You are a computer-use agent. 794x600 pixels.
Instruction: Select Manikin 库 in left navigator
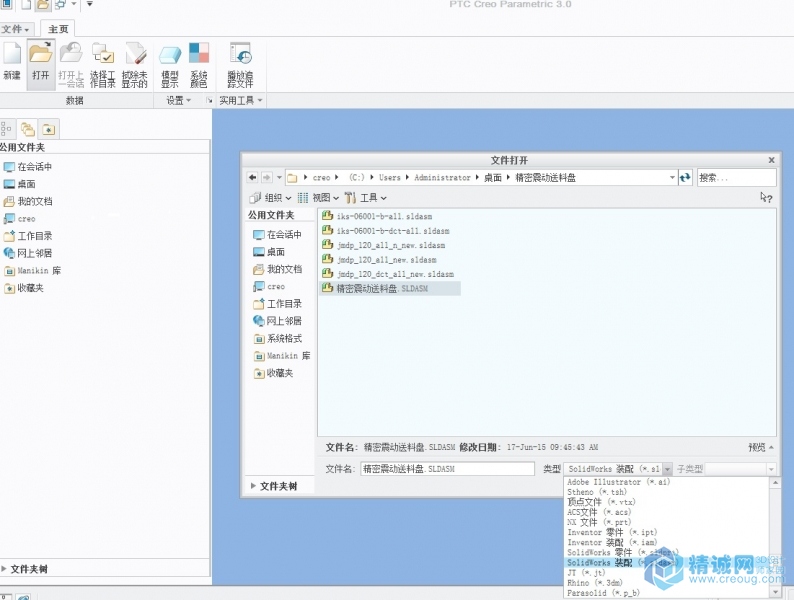[x=32, y=270]
